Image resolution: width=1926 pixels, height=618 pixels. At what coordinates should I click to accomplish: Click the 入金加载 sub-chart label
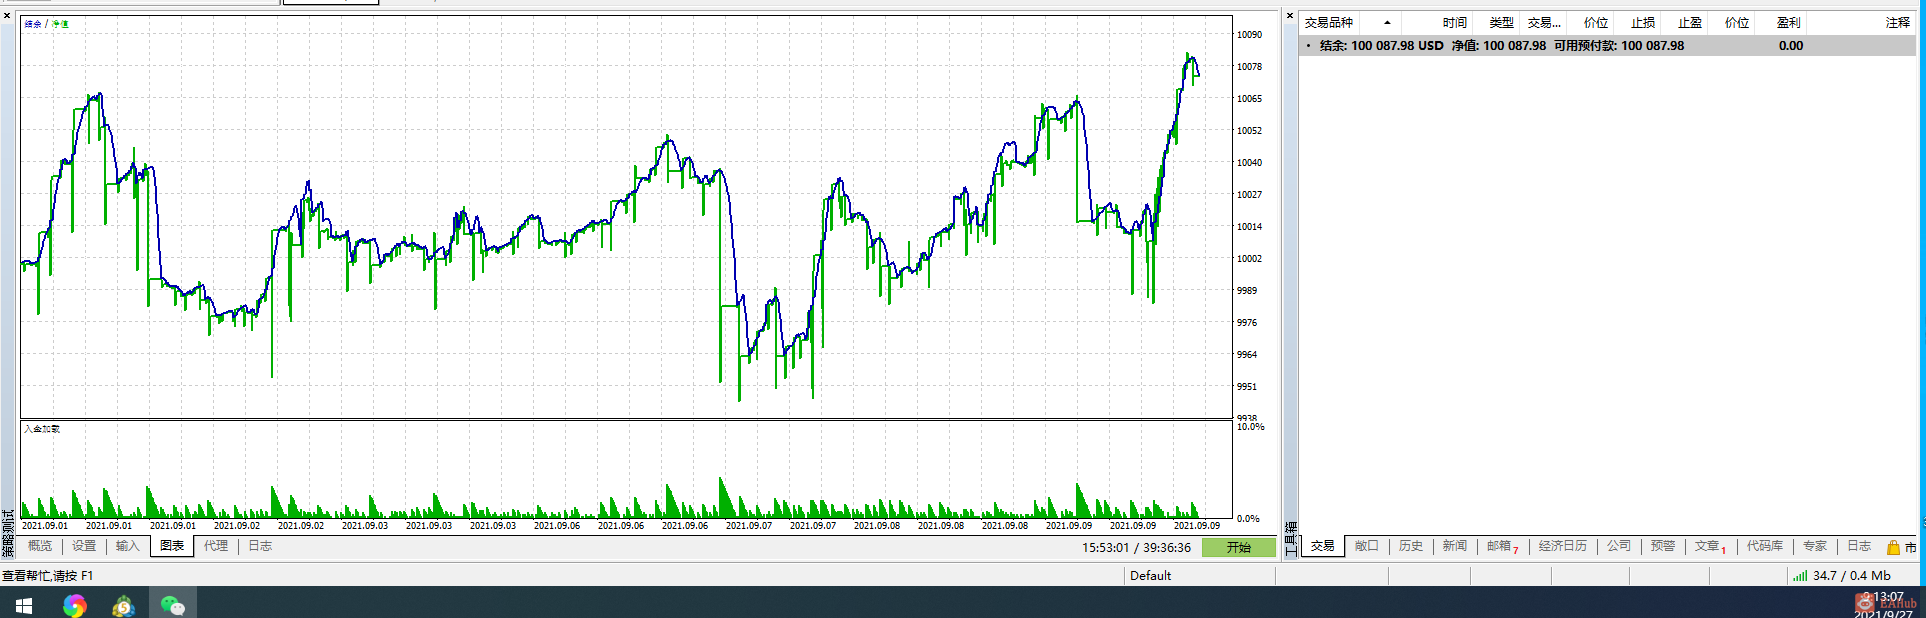(x=42, y=429)
